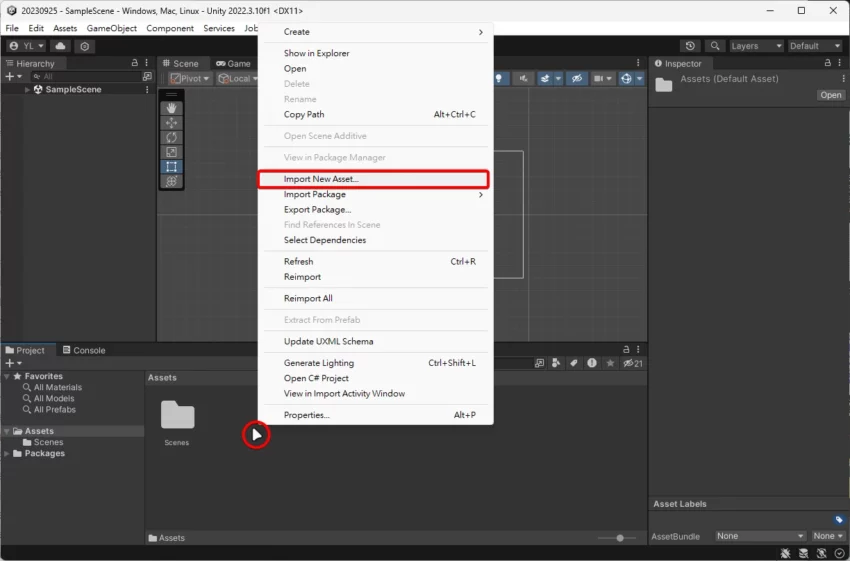This screenshot has width=850, height=561.
Task: Open cache server status icon
Action: click(803, 553)
